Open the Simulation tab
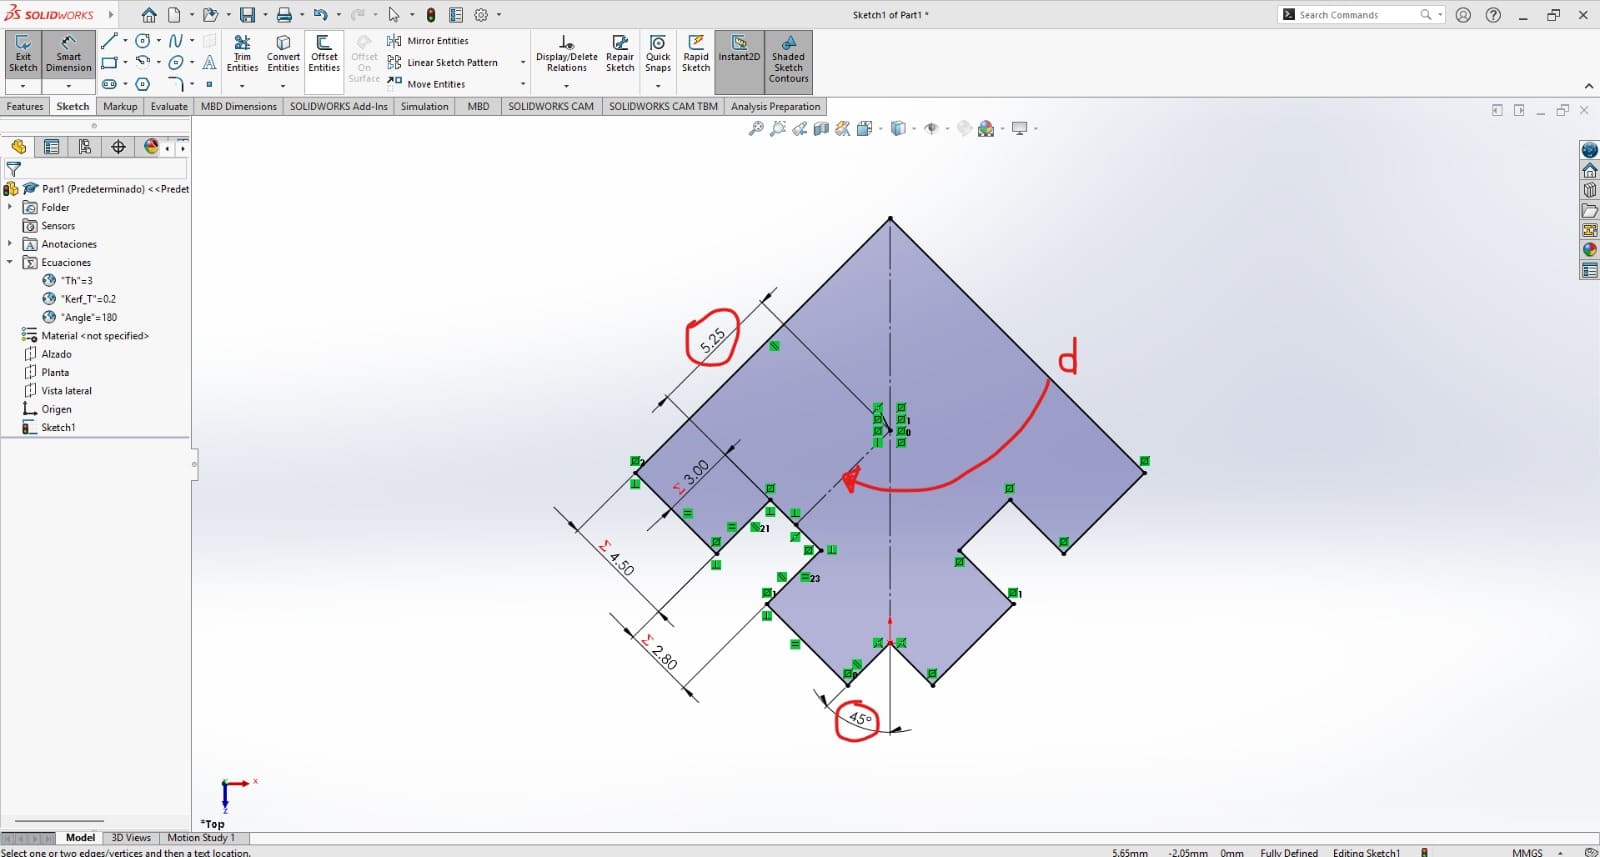 (x=425, y=106)
